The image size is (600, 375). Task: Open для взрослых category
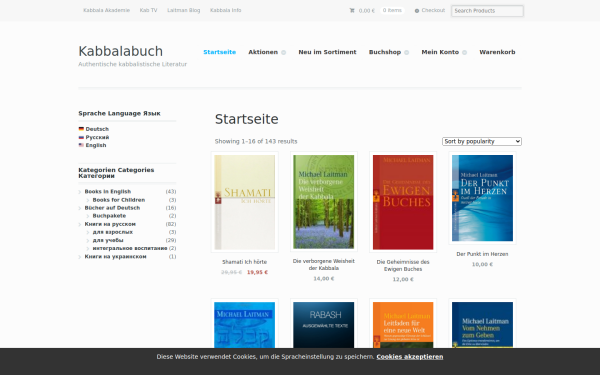coord(112,232)
